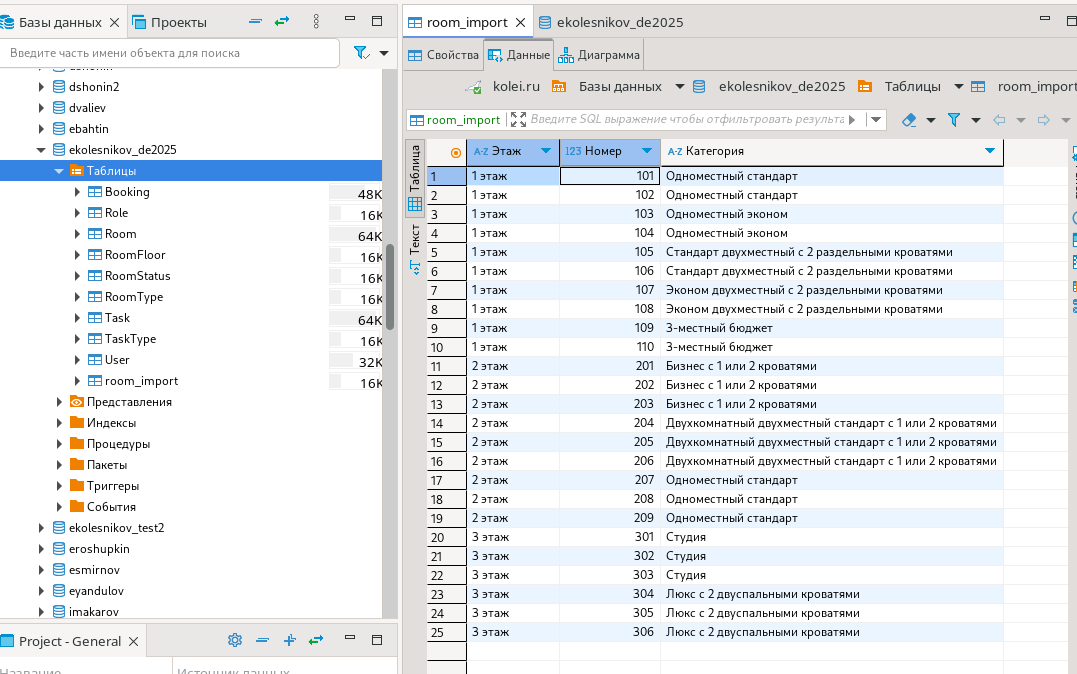Viewport: 1077px width, 674px height.
Task: Click the funnel filter icon in data toolbar
Action: [x=954, y=120]
